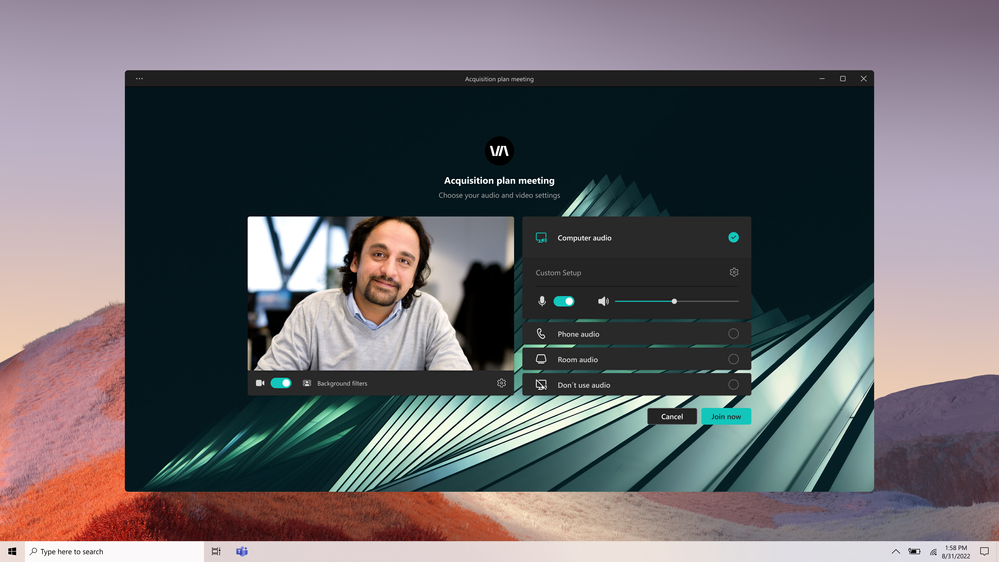This screenshot has width=999, height=562.
Task: Click the Room audio device icon
Action: (541, 359)
